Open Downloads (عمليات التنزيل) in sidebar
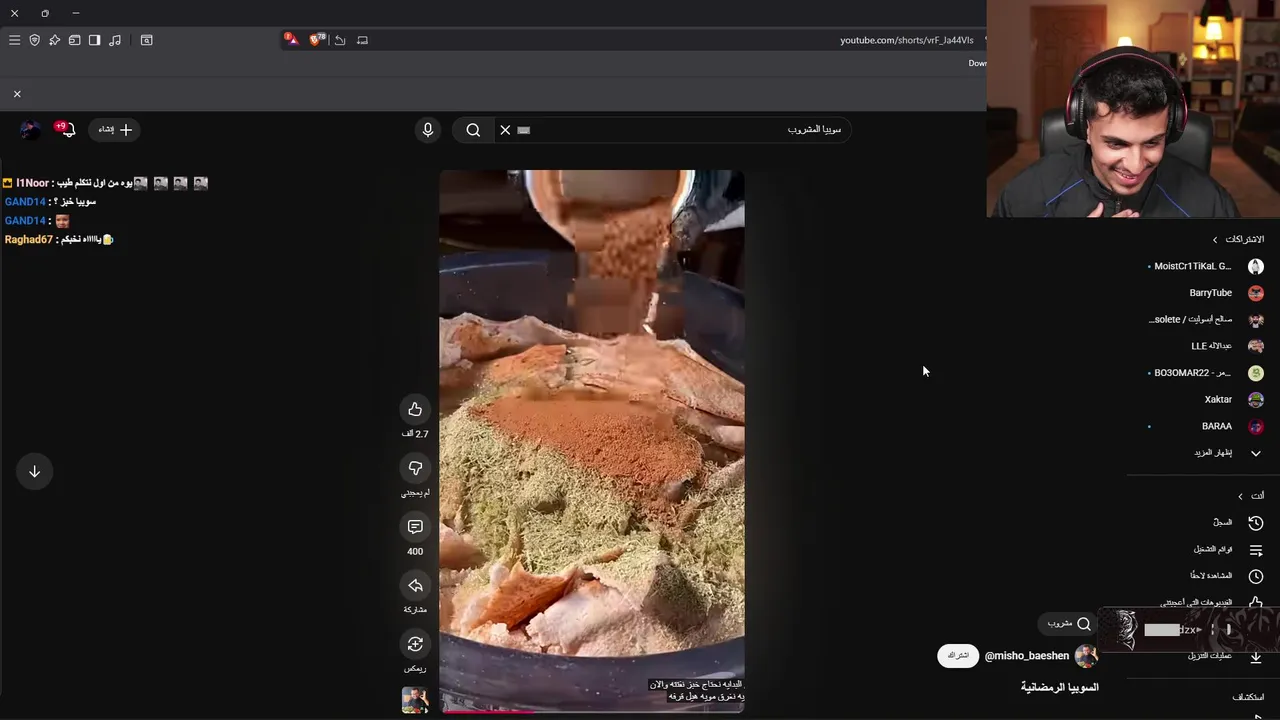This screenshot has width=1280, height=720. coord(1225,656)
